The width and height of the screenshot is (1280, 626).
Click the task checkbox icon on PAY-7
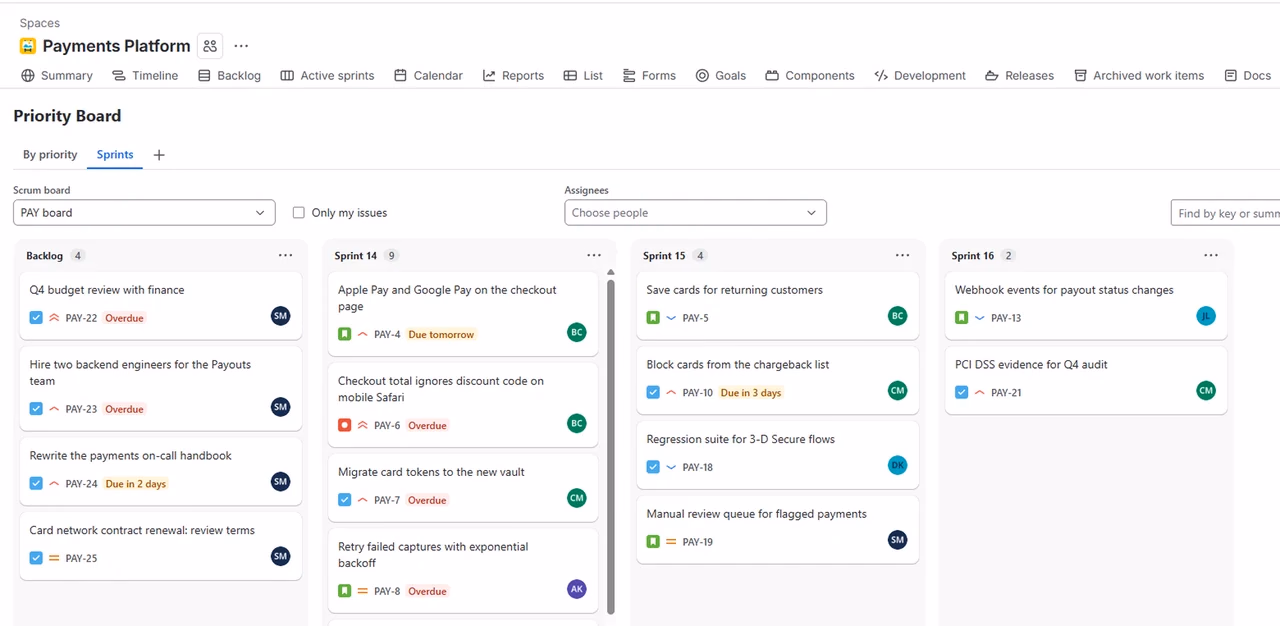point(345,500)
